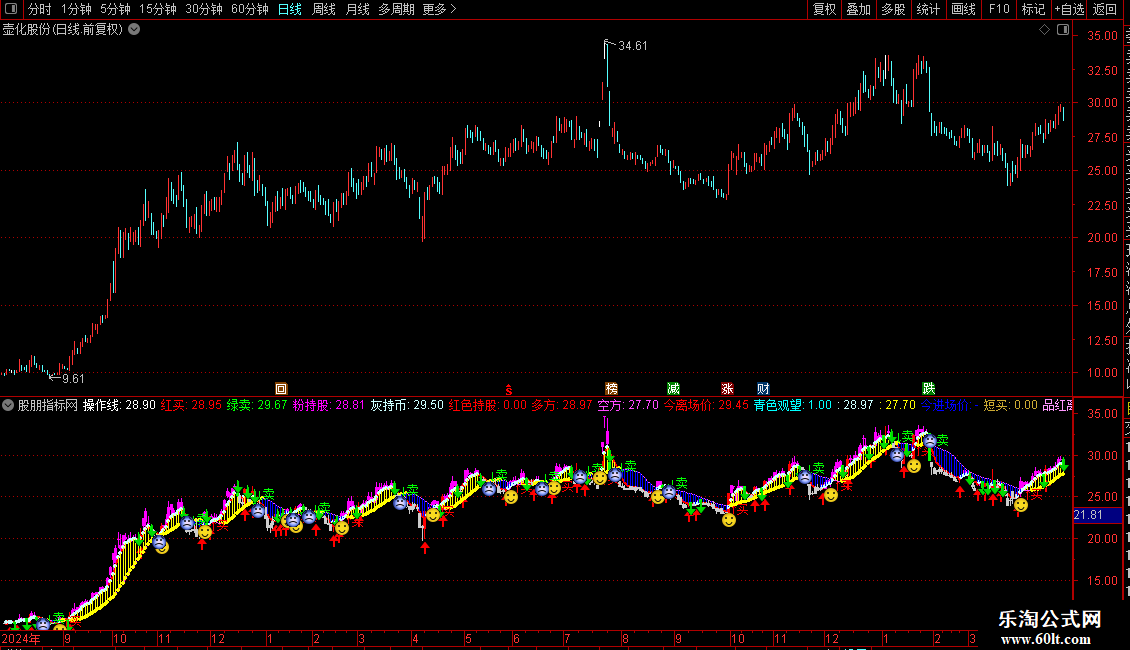Select the 15分钟 period tab
Viewport: 1130px width, 650px height.
pos(158,9)
